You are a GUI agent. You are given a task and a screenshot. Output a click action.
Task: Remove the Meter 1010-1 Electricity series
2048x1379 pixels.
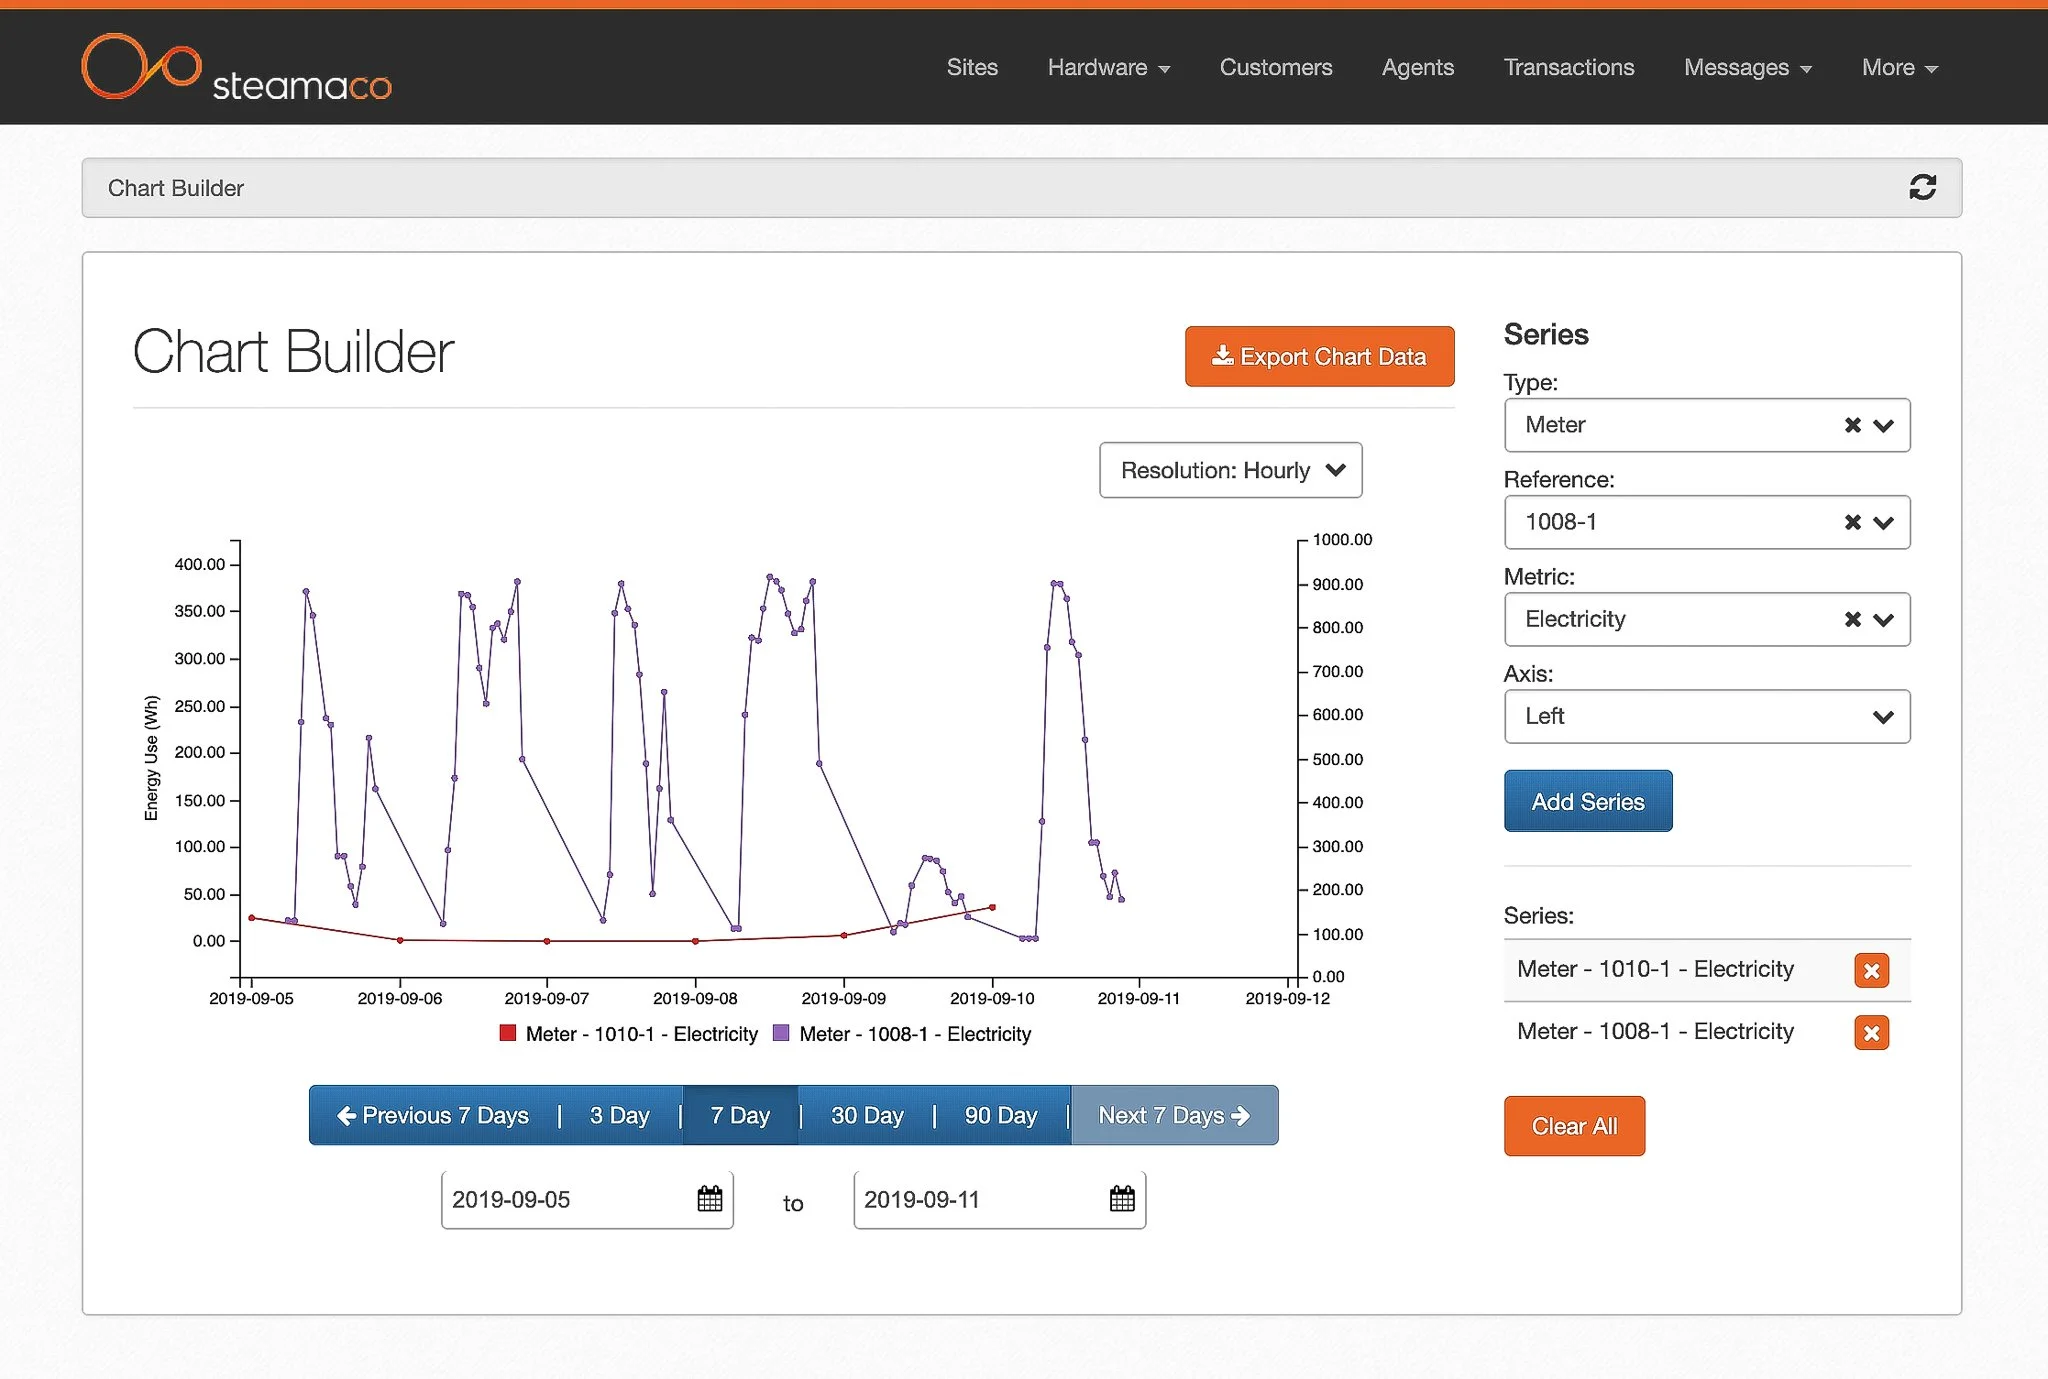pyautogui.click(x=1870, y=970)
